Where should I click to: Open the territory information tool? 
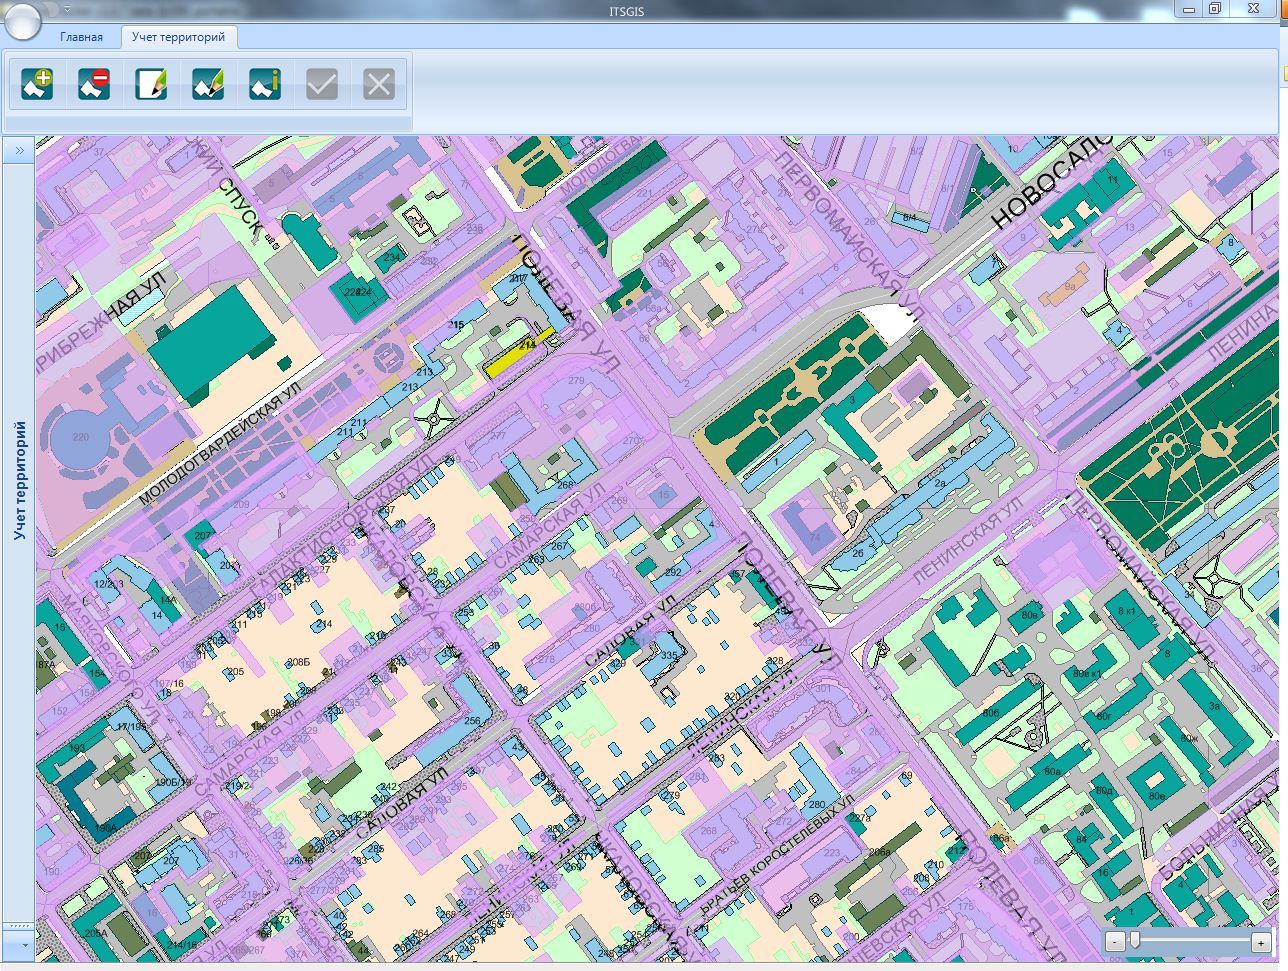click(265, 84)
